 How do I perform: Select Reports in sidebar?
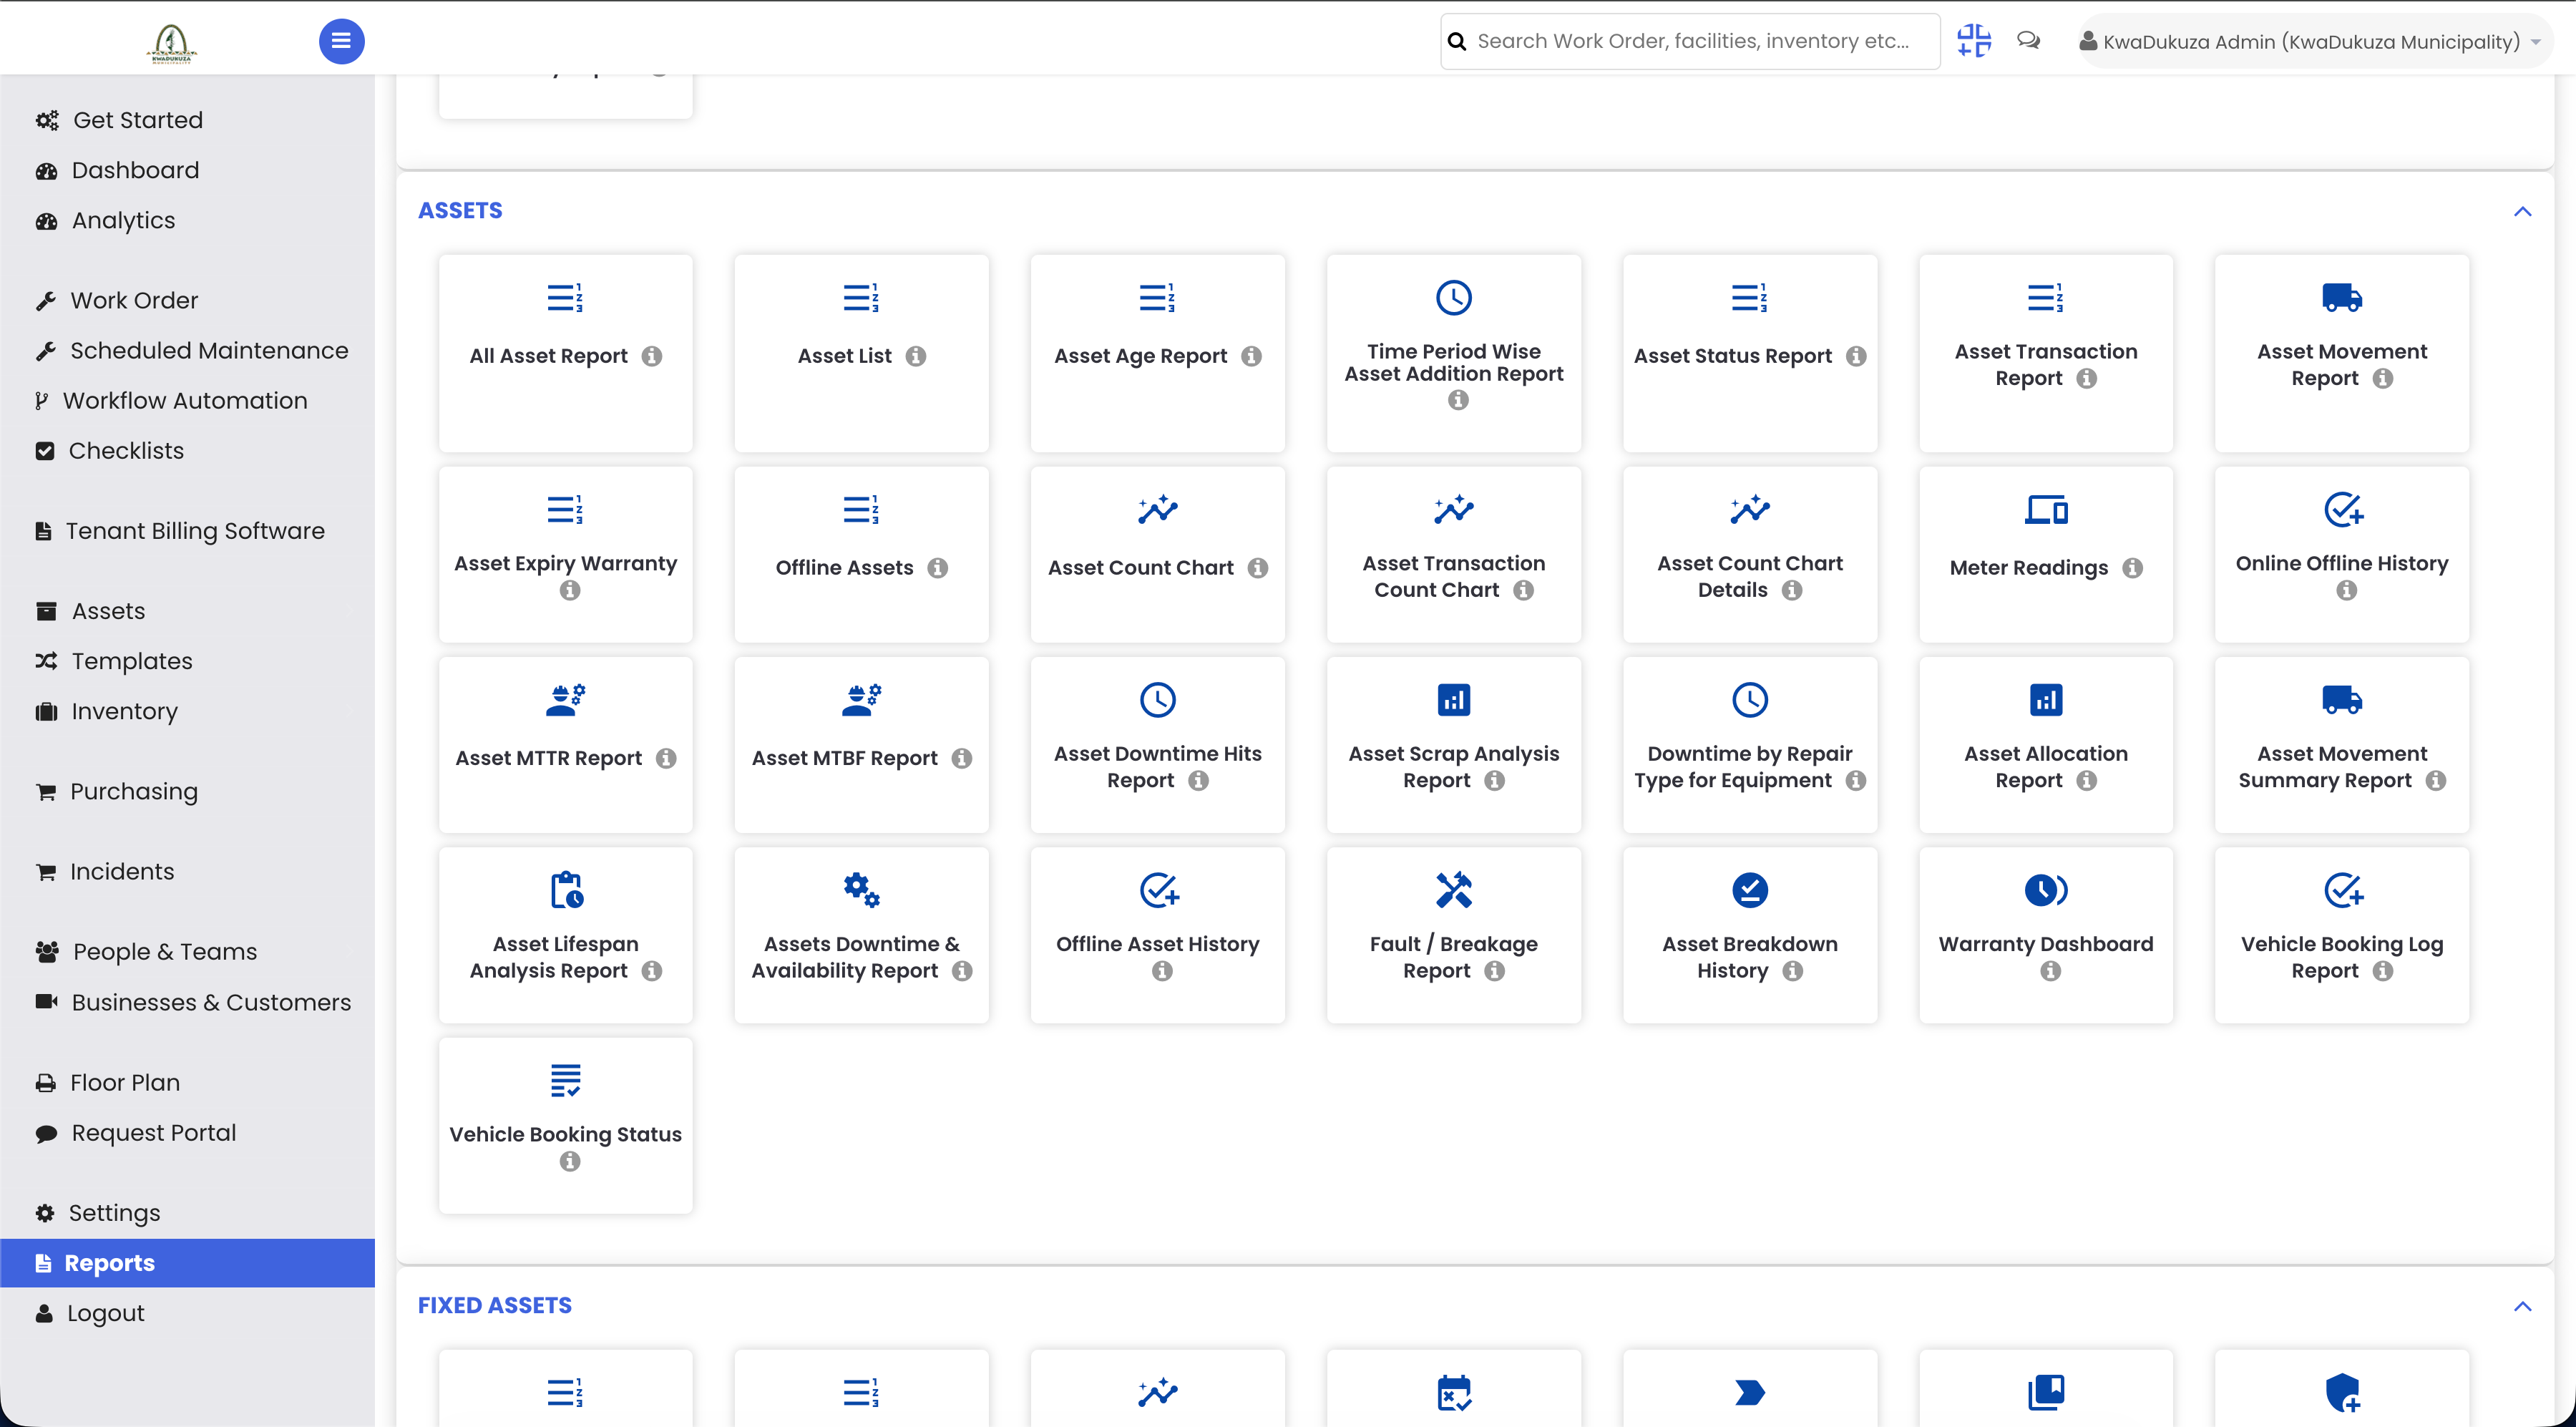(x=188, y=1263)
